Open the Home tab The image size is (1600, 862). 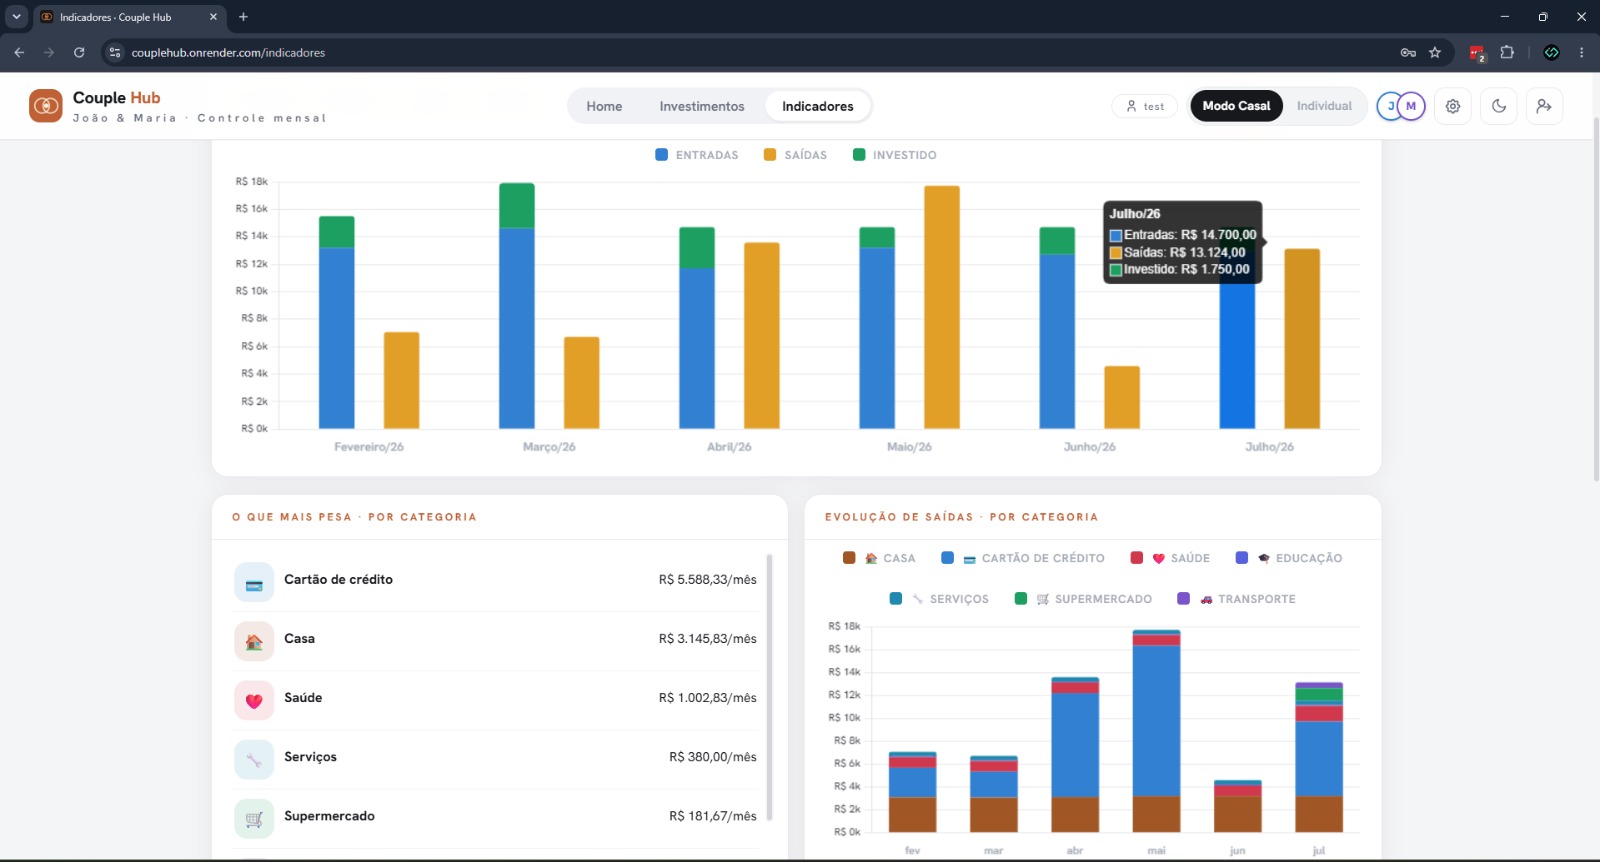(604, 106)
